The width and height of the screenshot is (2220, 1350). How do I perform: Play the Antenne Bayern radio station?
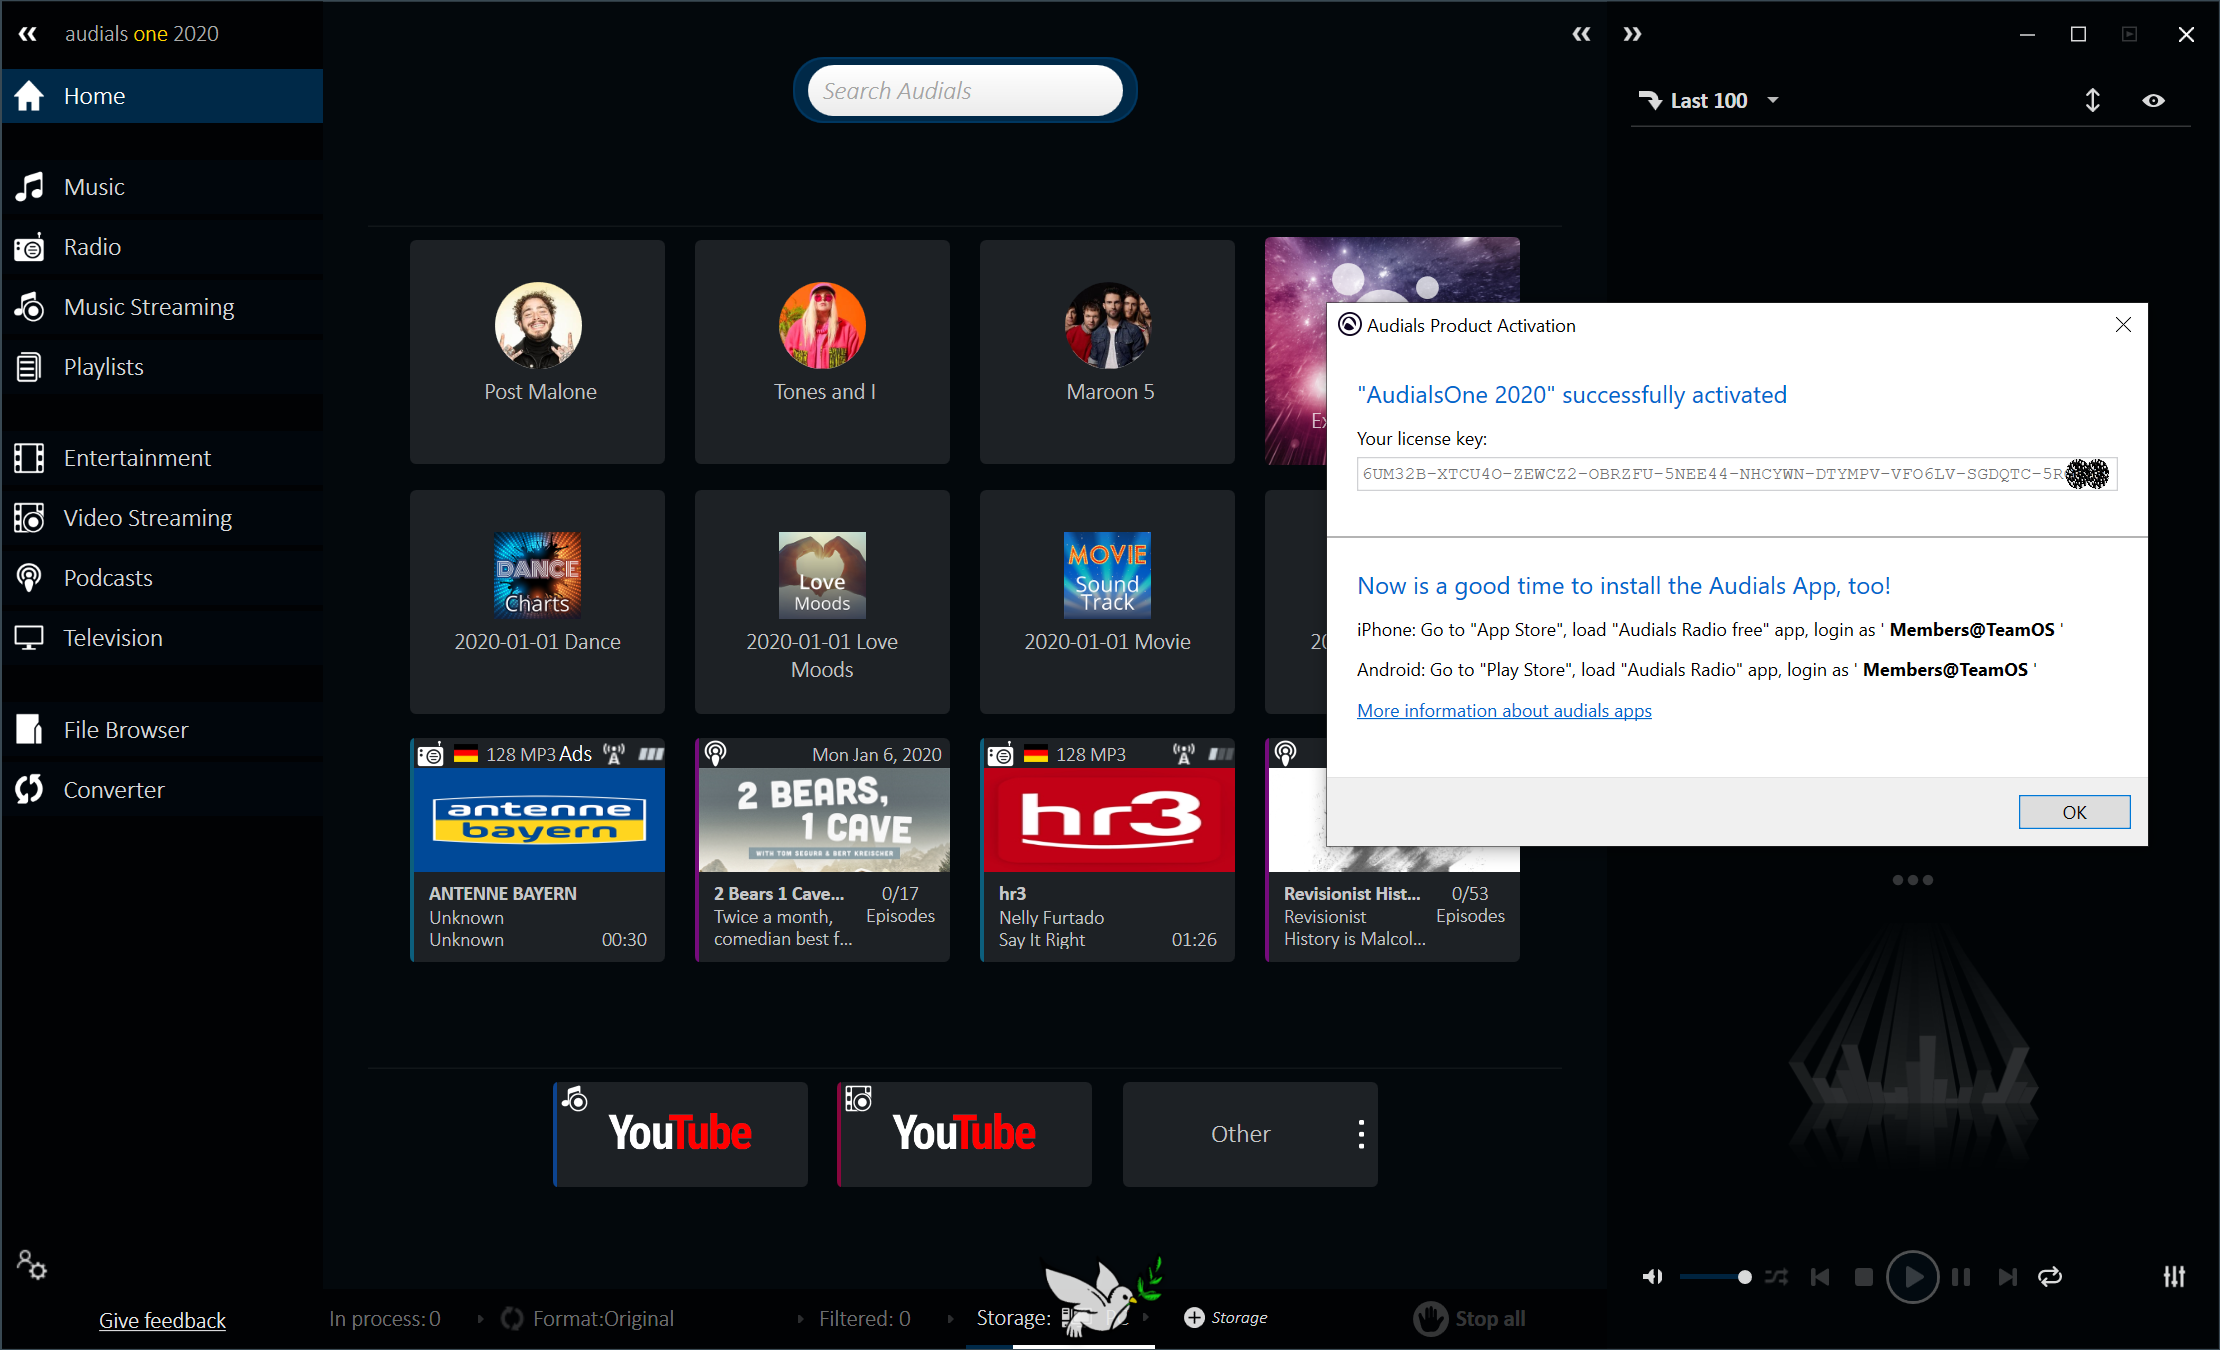click(x=537, y=850)
